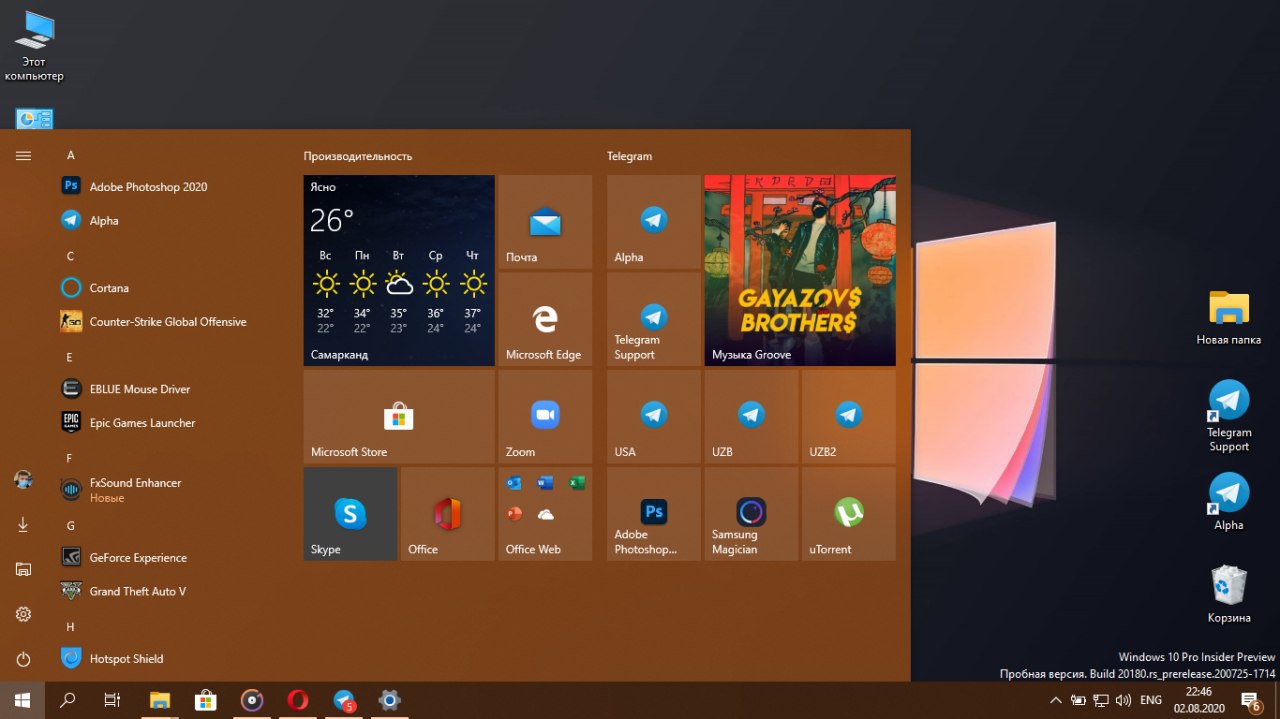1280x719 pixels.
Task: Show hidden system tray icons
Action: point(1056,700)
